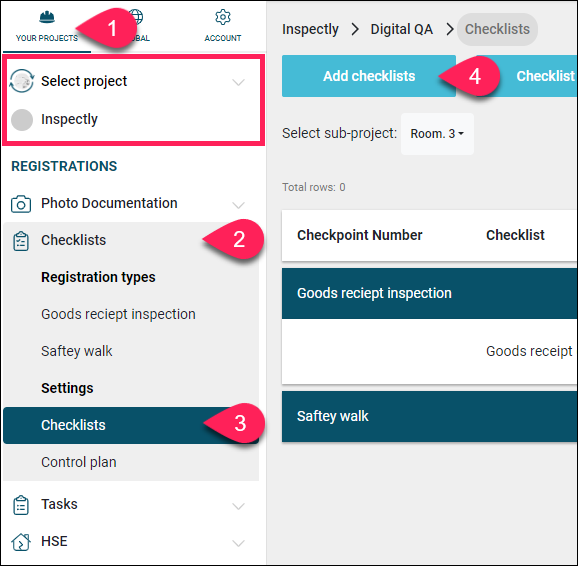Open the Room. 3 sub-project dropdown
Image resolution: width=578 pixels, height=566 pixels.
coord(437,133)
